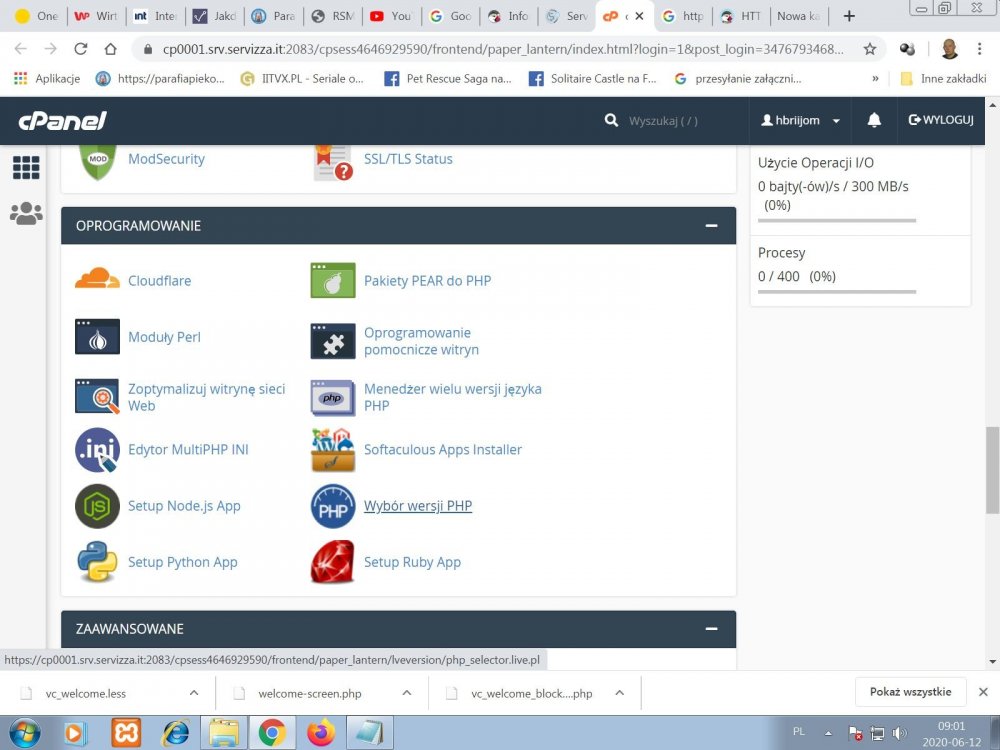The image size is (1000, 750).
Task: Open options arrow for welcome-screen.php download
Action: 407,693
